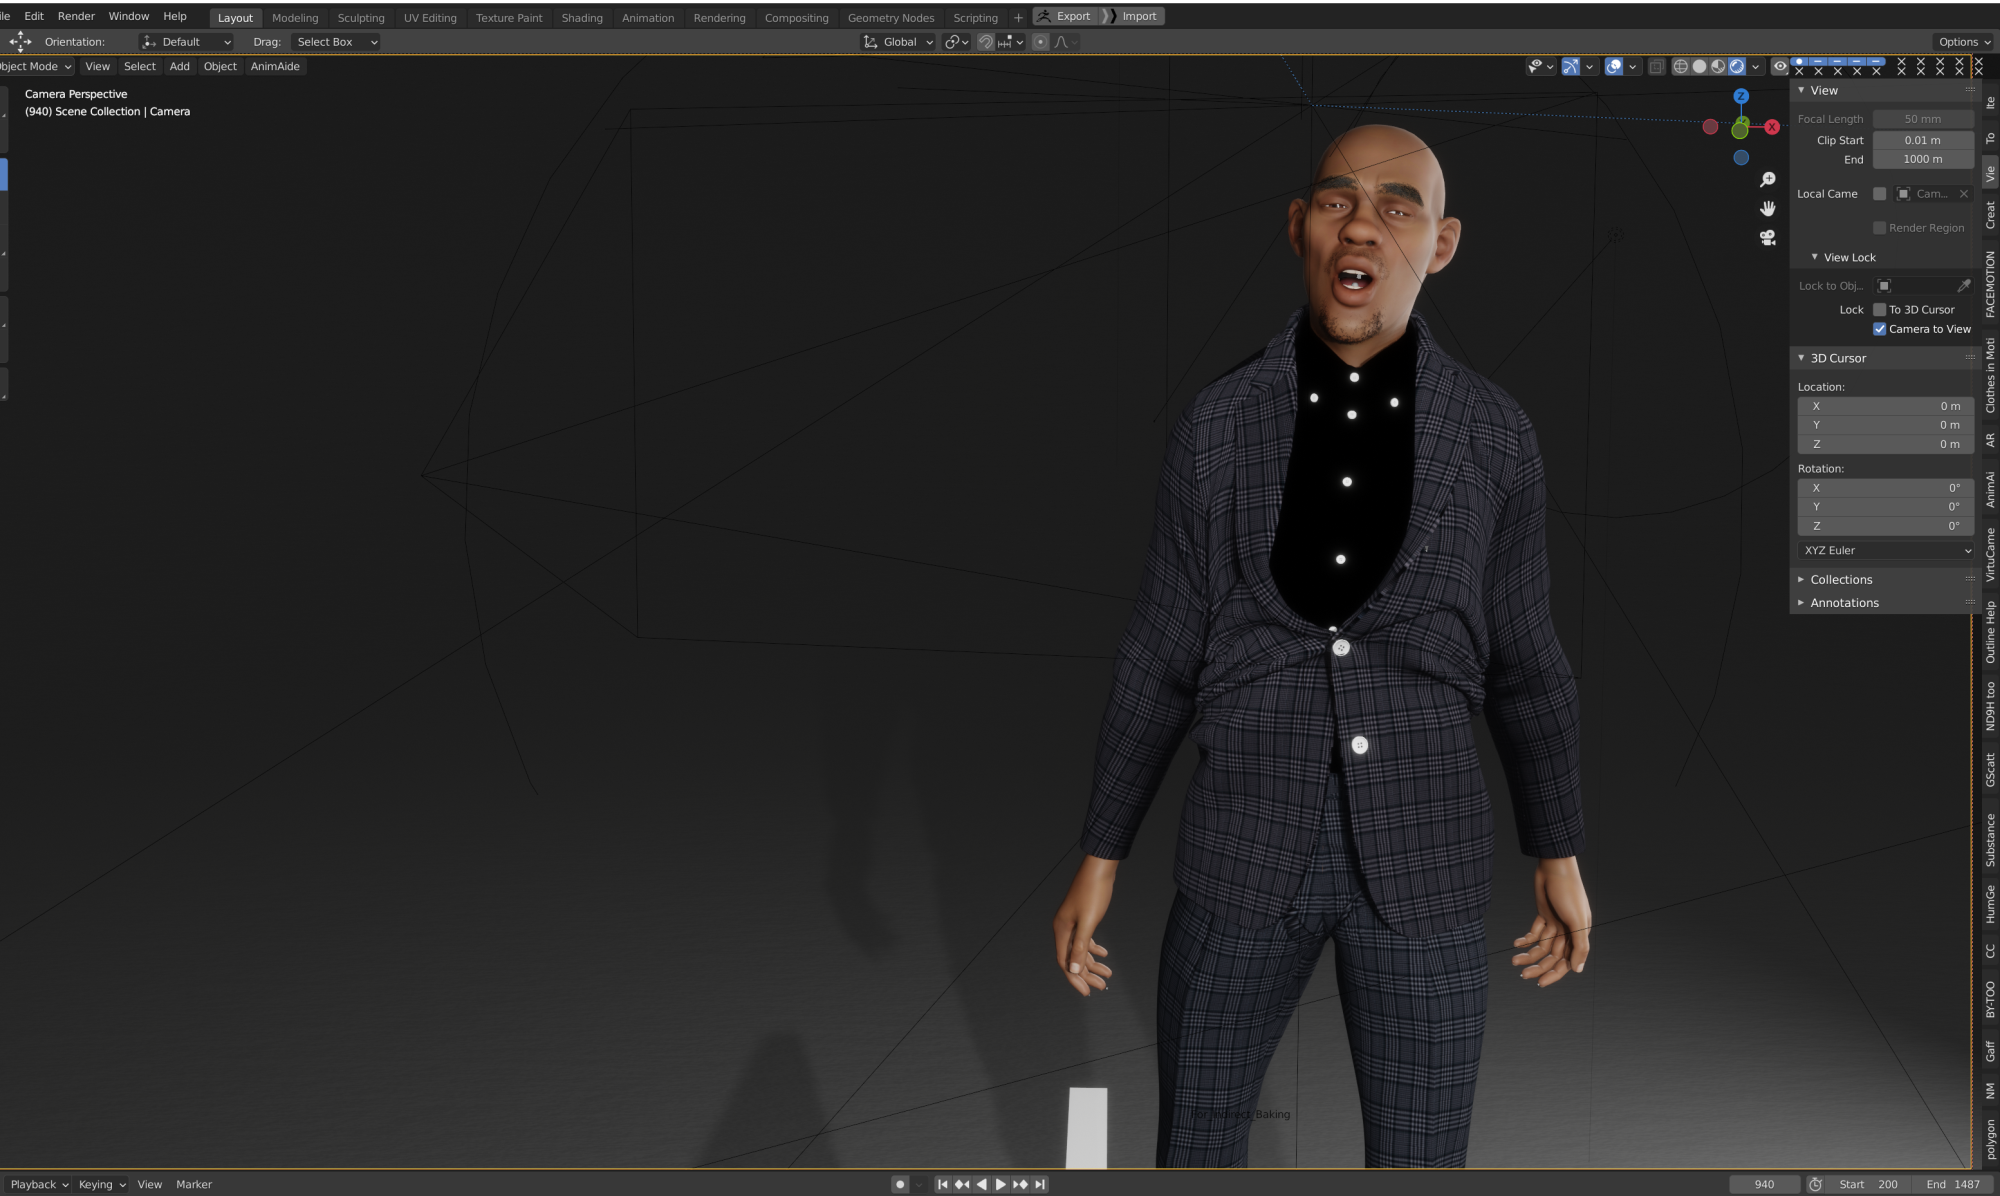This screenshot has height=1196, width=2000.
Task: Open the AnimAide menu
Action: 275,67
